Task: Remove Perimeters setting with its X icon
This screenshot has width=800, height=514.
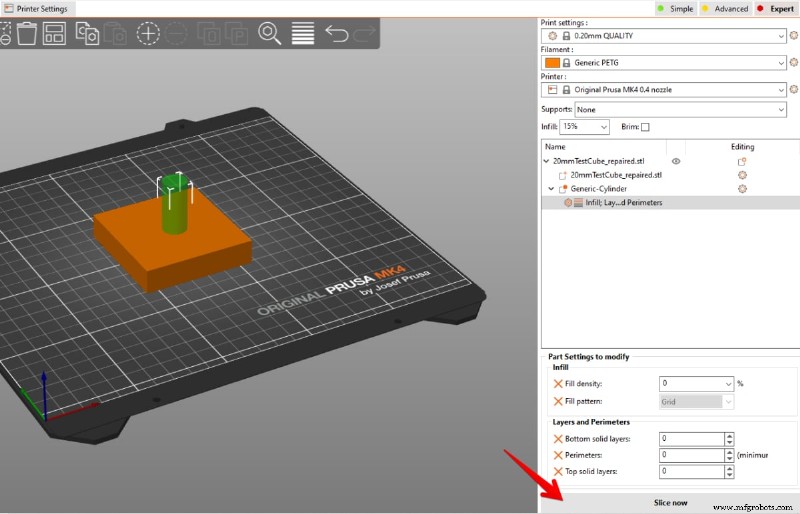Action: [558, 455]
